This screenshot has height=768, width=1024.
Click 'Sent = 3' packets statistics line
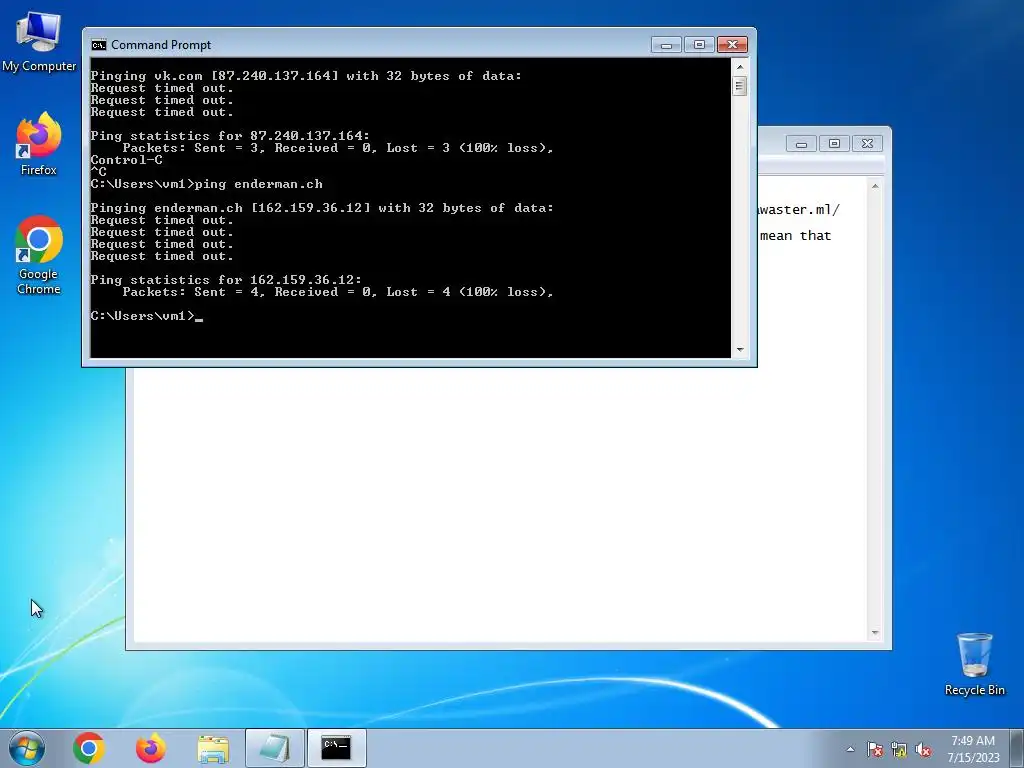click(x=338, y=148)
